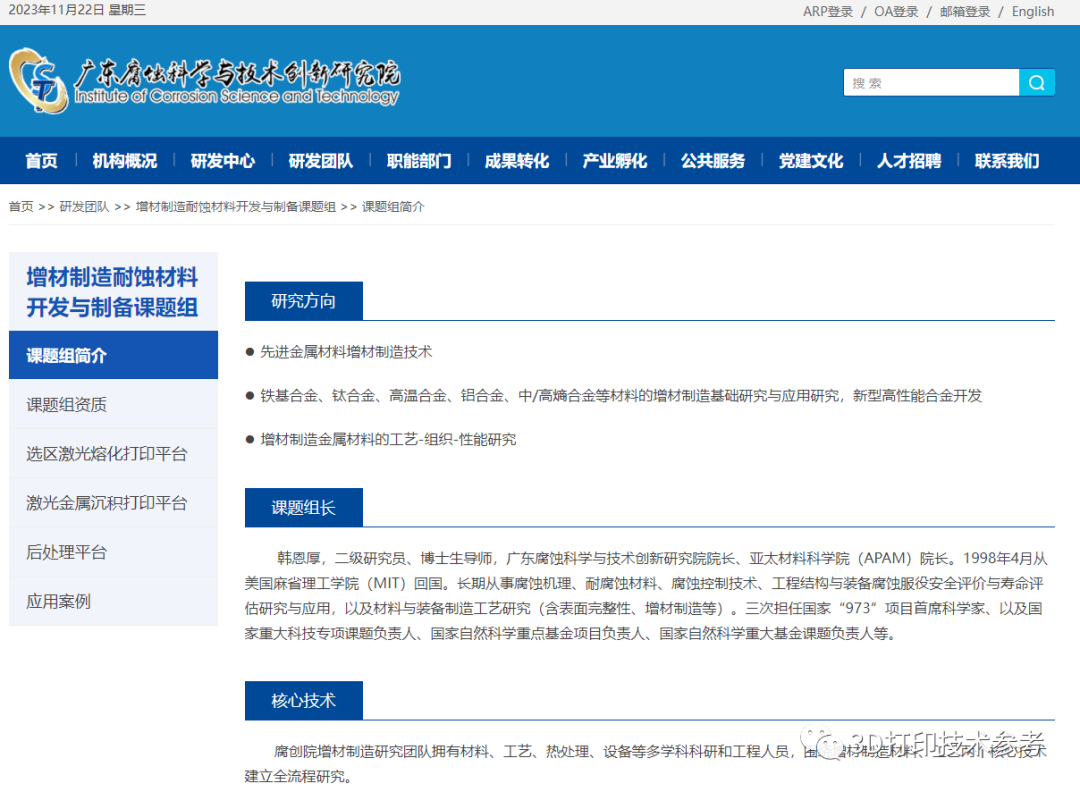This screenshot has height=792, width=1080.
Task: Click the institute Chinese name banner text
Action: [238, 73]
